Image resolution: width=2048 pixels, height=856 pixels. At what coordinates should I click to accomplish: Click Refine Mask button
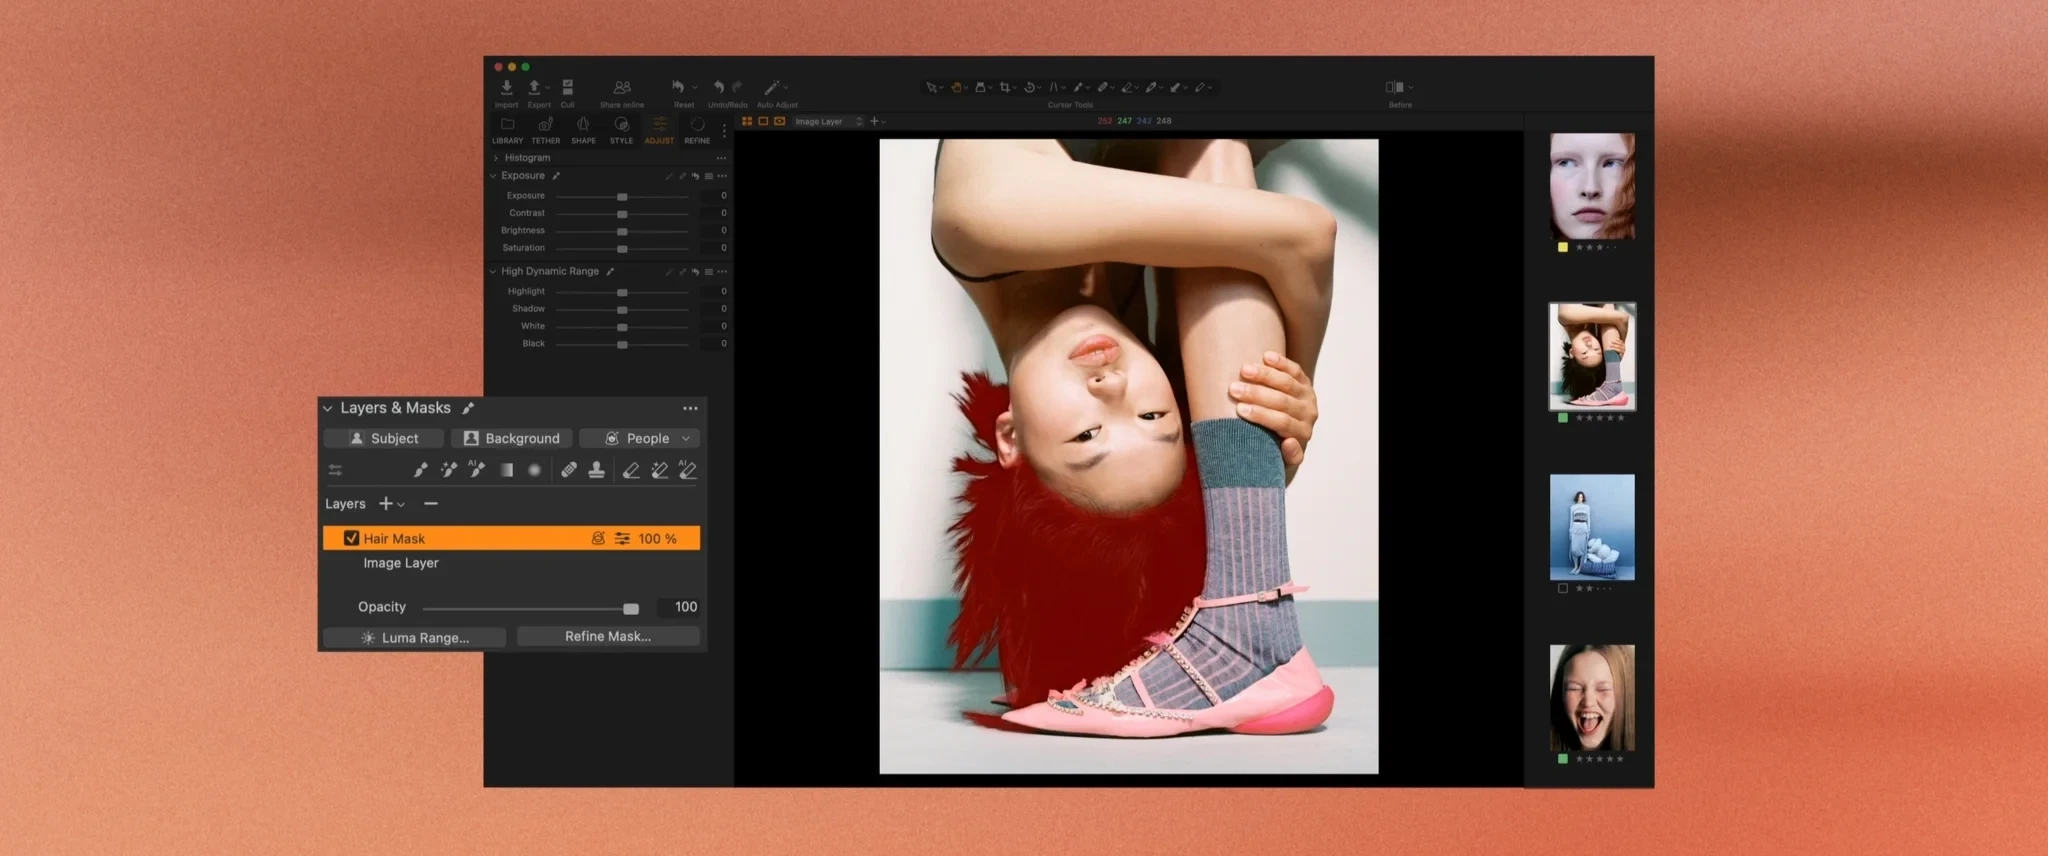point(608,636)
